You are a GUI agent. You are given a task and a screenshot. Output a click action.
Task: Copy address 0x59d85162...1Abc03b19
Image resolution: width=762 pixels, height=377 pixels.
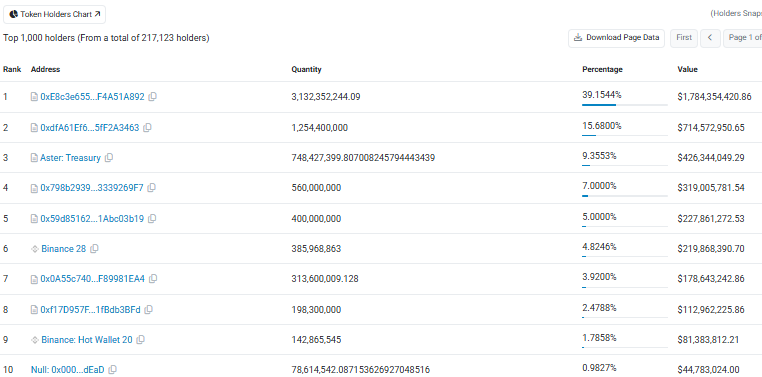(x=152, y=219)
